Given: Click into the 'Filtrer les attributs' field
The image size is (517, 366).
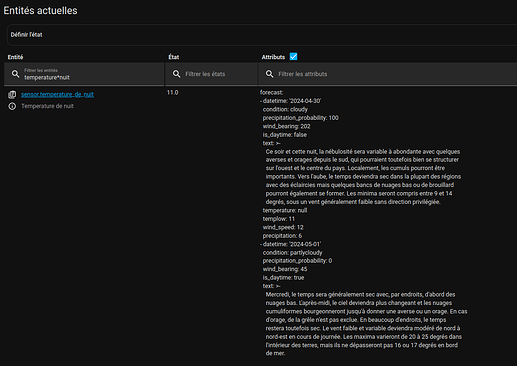Looking at the screenshot, I should pos(388,74).
